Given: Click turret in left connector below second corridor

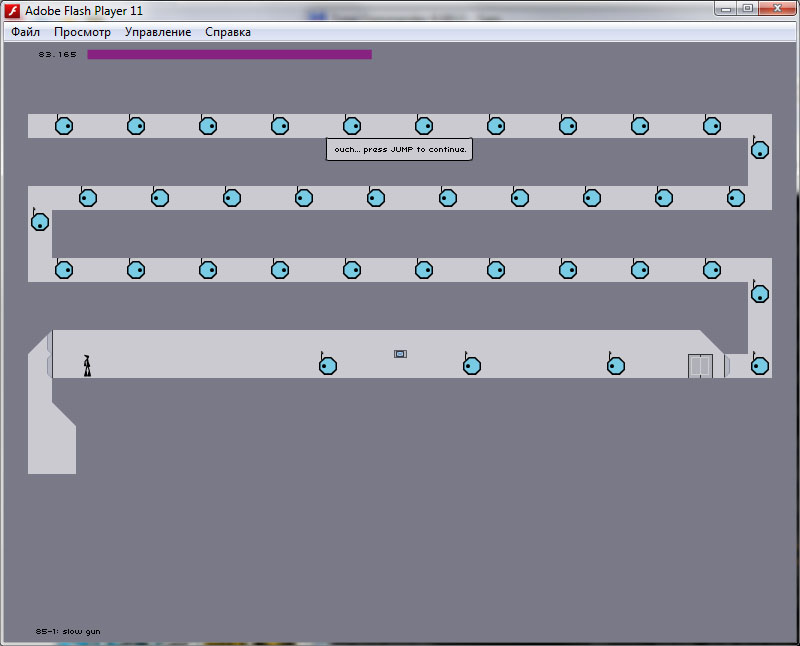Looking at the screenshot, I should 40,221.
